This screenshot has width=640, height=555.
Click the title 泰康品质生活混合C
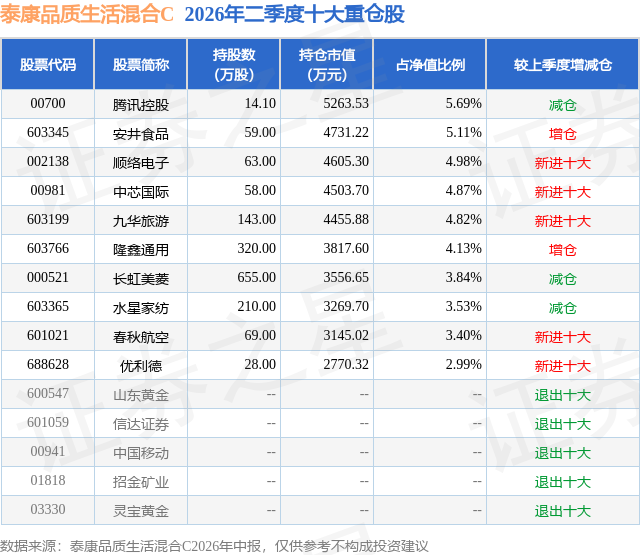[87, 14]
